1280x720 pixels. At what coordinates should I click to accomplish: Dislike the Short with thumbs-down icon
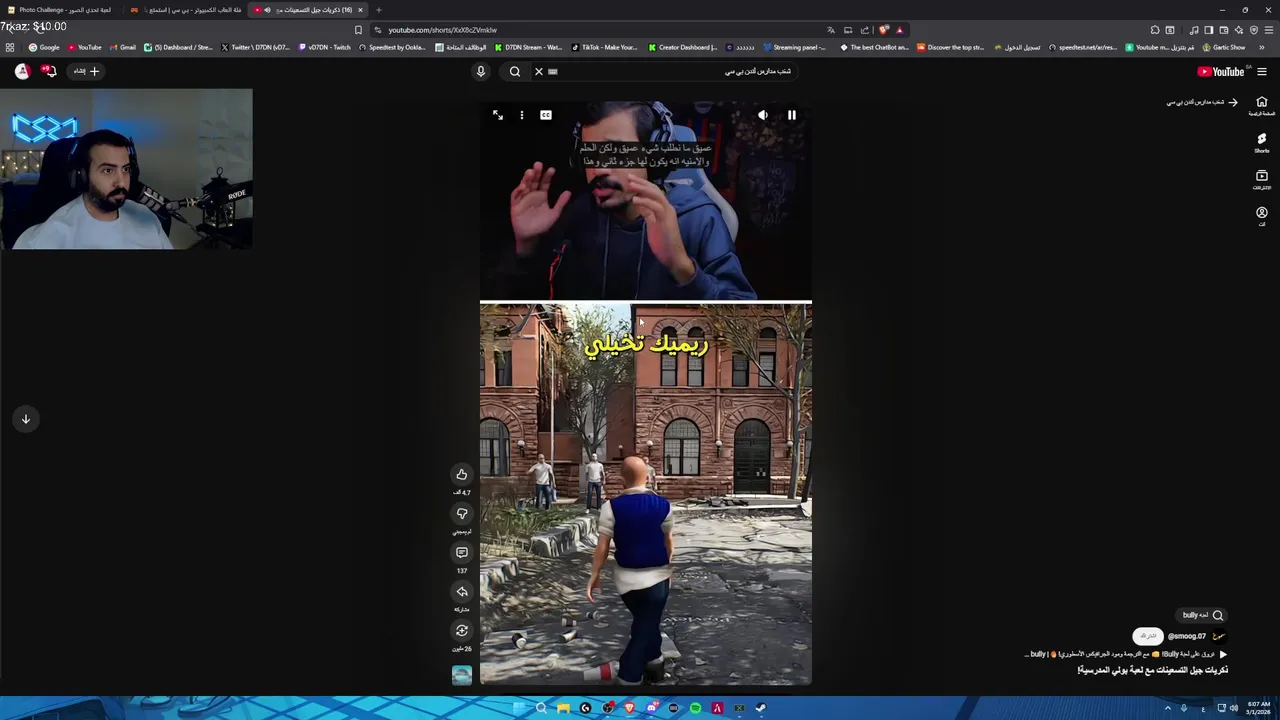click(461, 514)
